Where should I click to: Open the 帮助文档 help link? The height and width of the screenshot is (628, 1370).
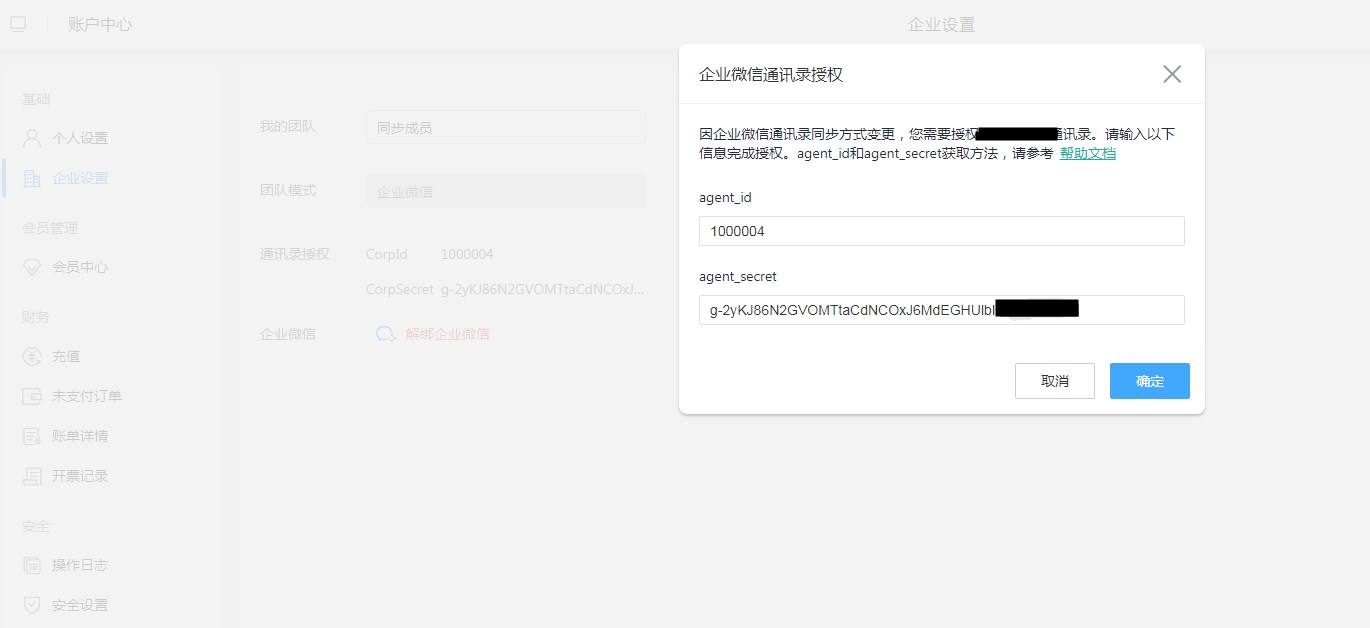coord(1087,154)
